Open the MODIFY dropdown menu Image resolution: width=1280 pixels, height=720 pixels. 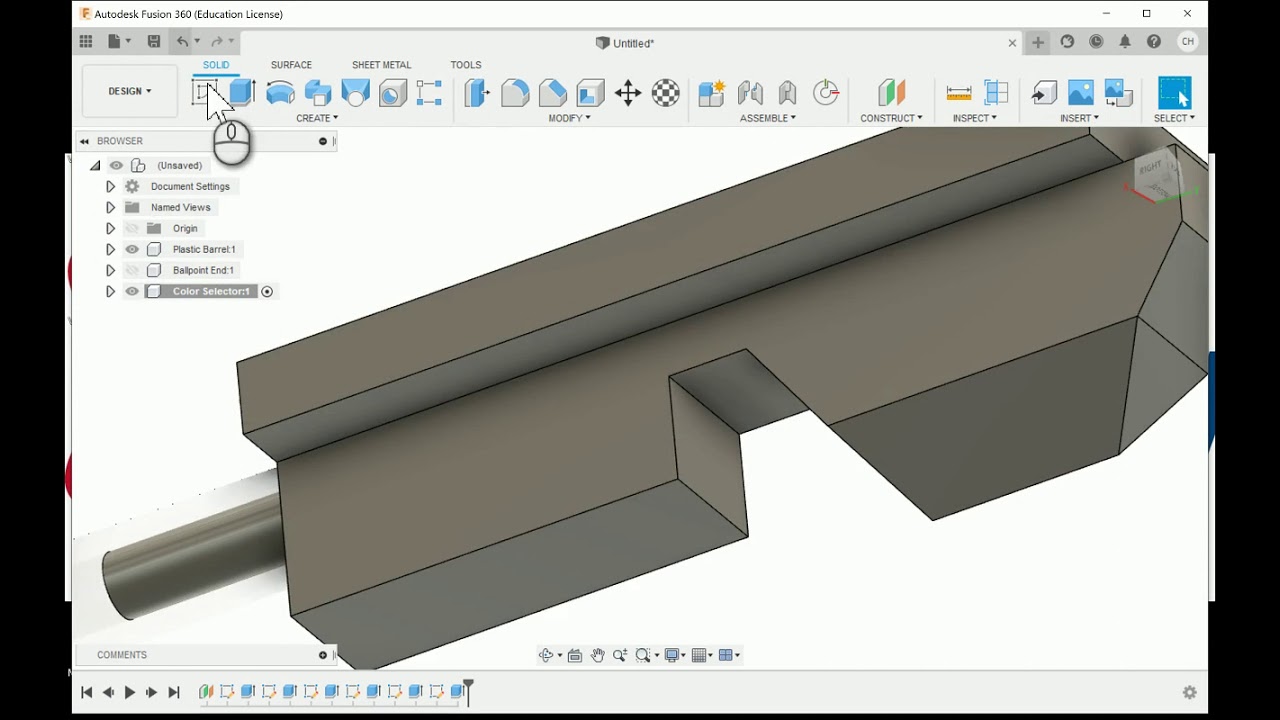[570, 118]
